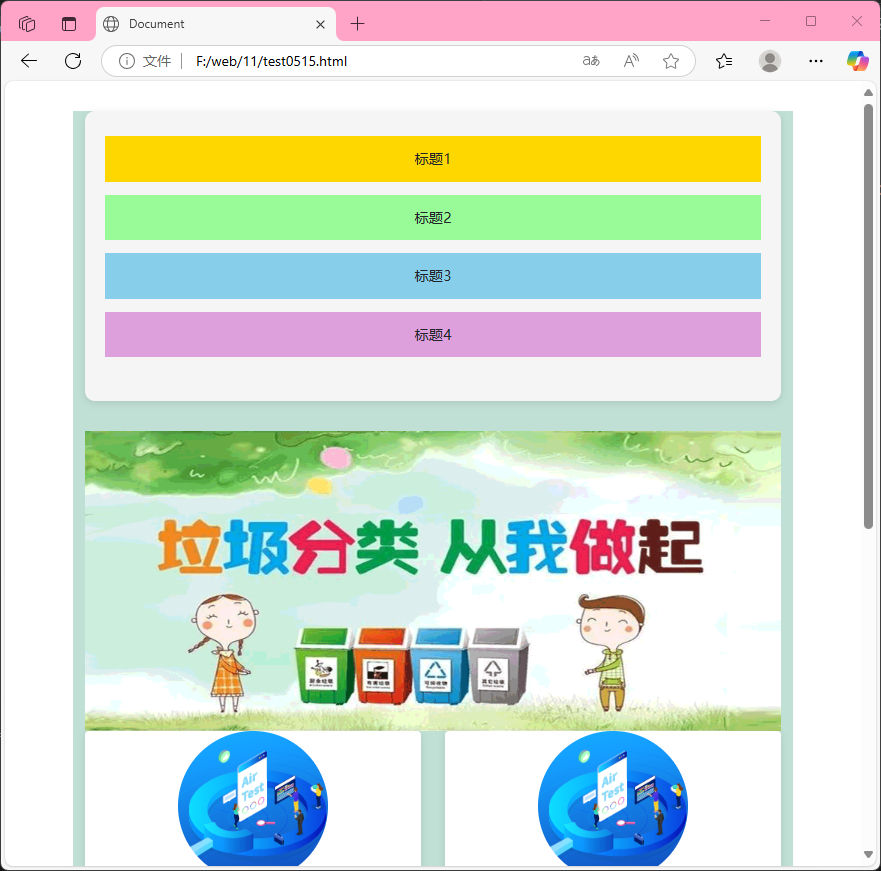Open the favorites bar hub icon
881x871 pixels.
coord(723,61)
